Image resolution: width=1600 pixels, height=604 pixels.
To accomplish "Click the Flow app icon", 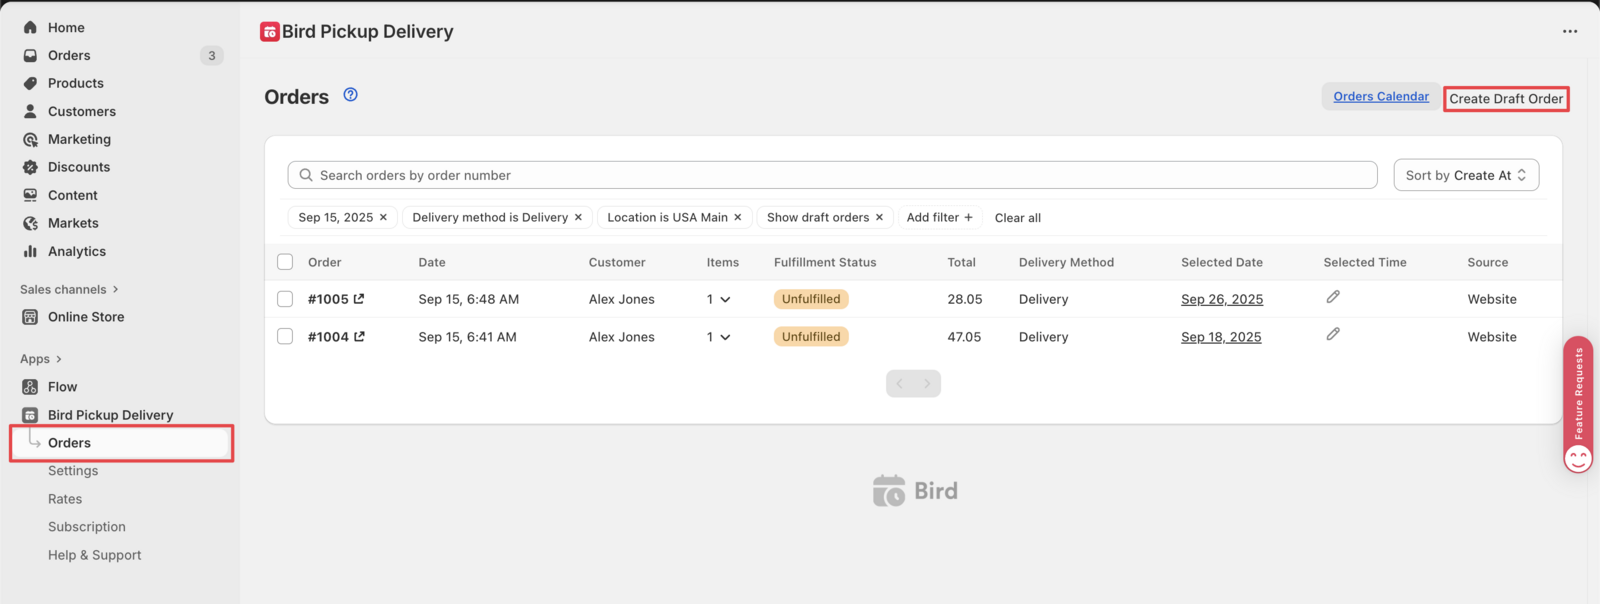I will click(x=30, y=387).
